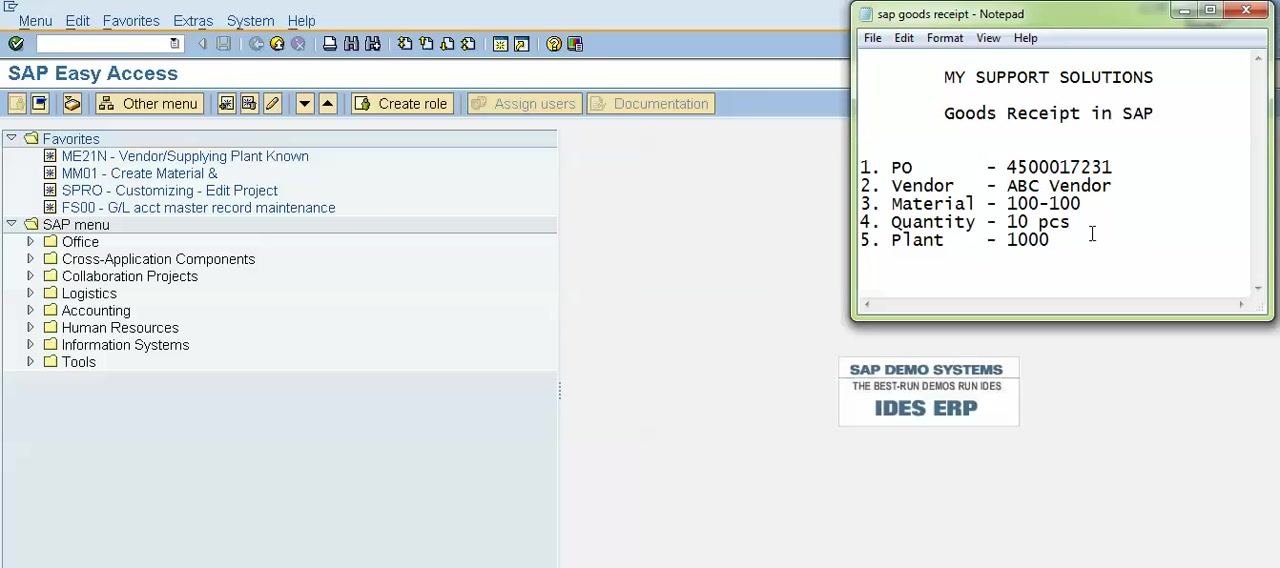The image size is (1280, 568).
Task: Click the Notepad horizontal scrollbar right arrow
Action: point(1241,304)
